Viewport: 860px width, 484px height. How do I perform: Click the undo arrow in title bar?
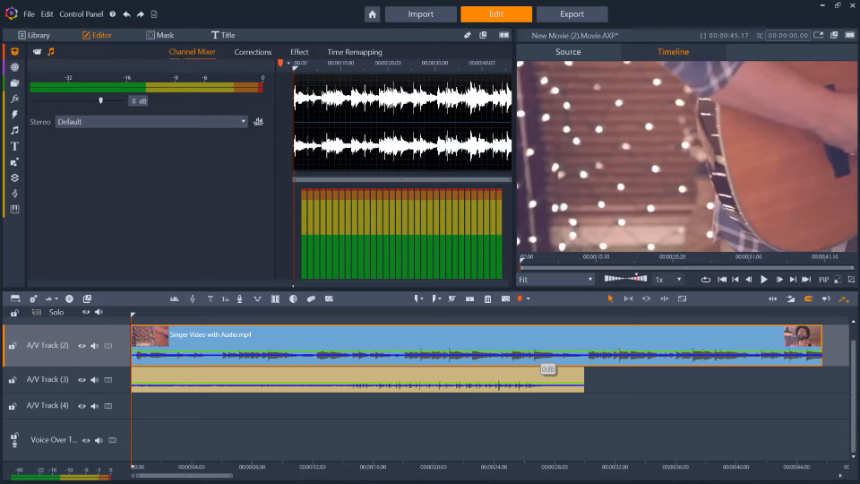click(127, 14)
